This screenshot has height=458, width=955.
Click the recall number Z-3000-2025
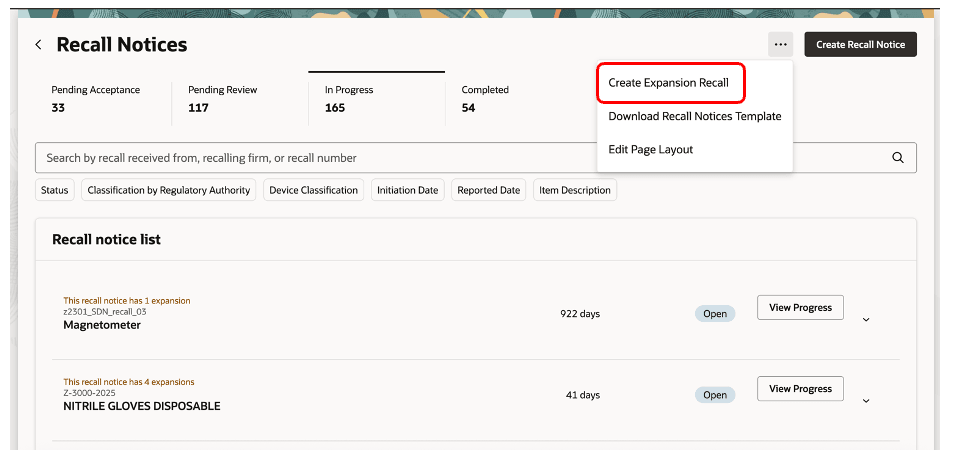click(90, 393)
